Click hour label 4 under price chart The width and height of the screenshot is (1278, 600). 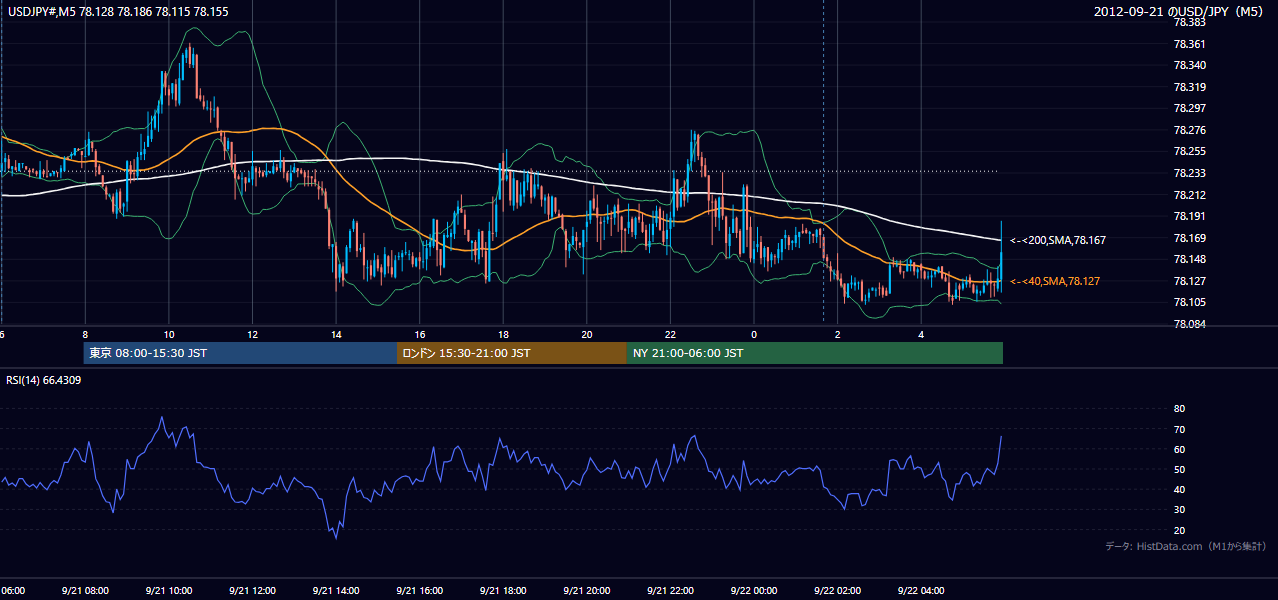point(921,335)
